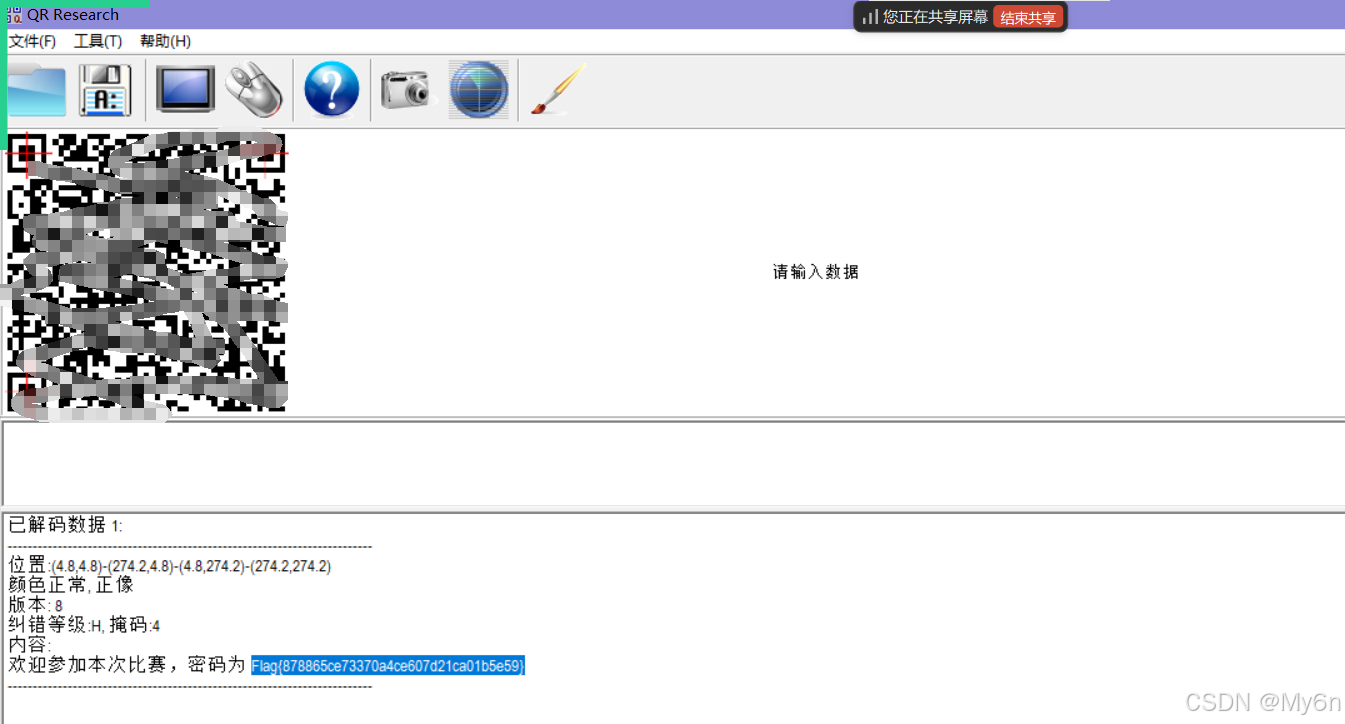Click the 您正在共享屏幕 status label
The width and height of the screenshot is (1345, 724).
[x=935, y=17]
